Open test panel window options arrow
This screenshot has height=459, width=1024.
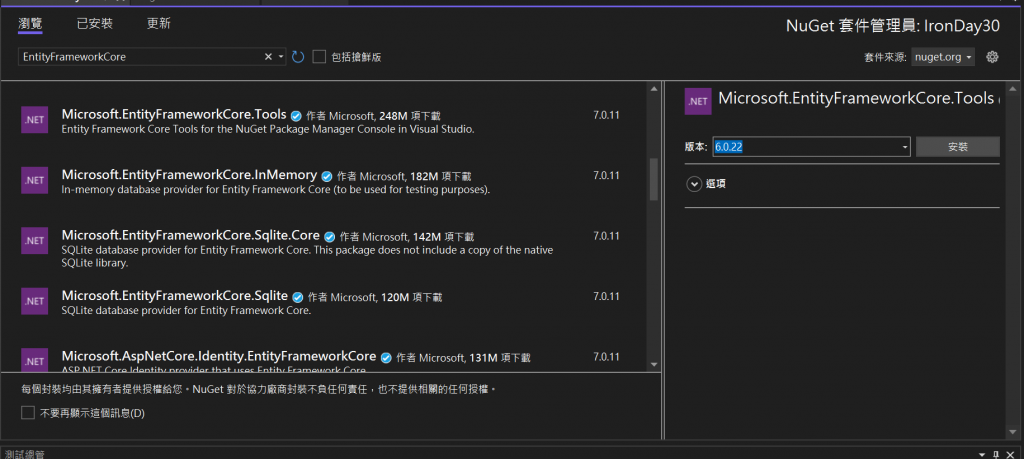[x=982, y=454]
